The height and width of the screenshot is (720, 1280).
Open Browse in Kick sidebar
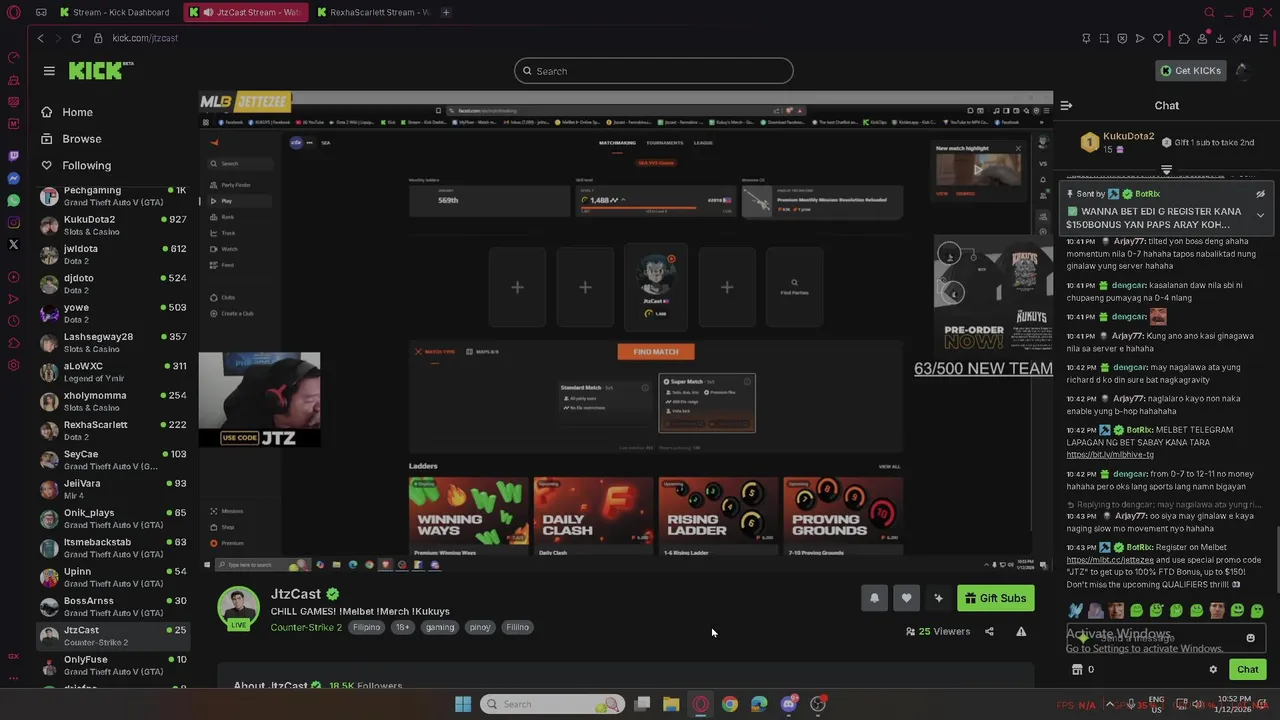[x=82, y=139]
